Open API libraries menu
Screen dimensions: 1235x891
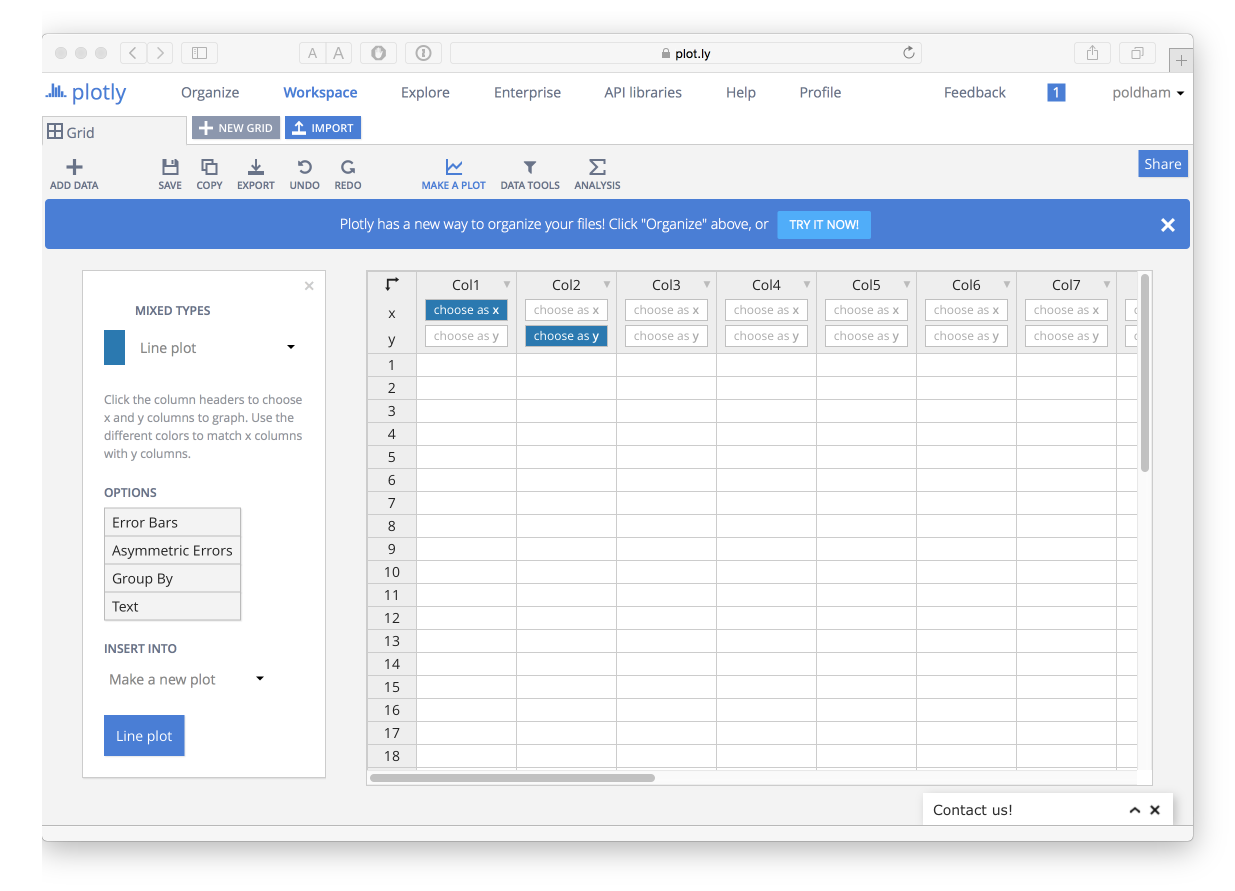point(643,93)
